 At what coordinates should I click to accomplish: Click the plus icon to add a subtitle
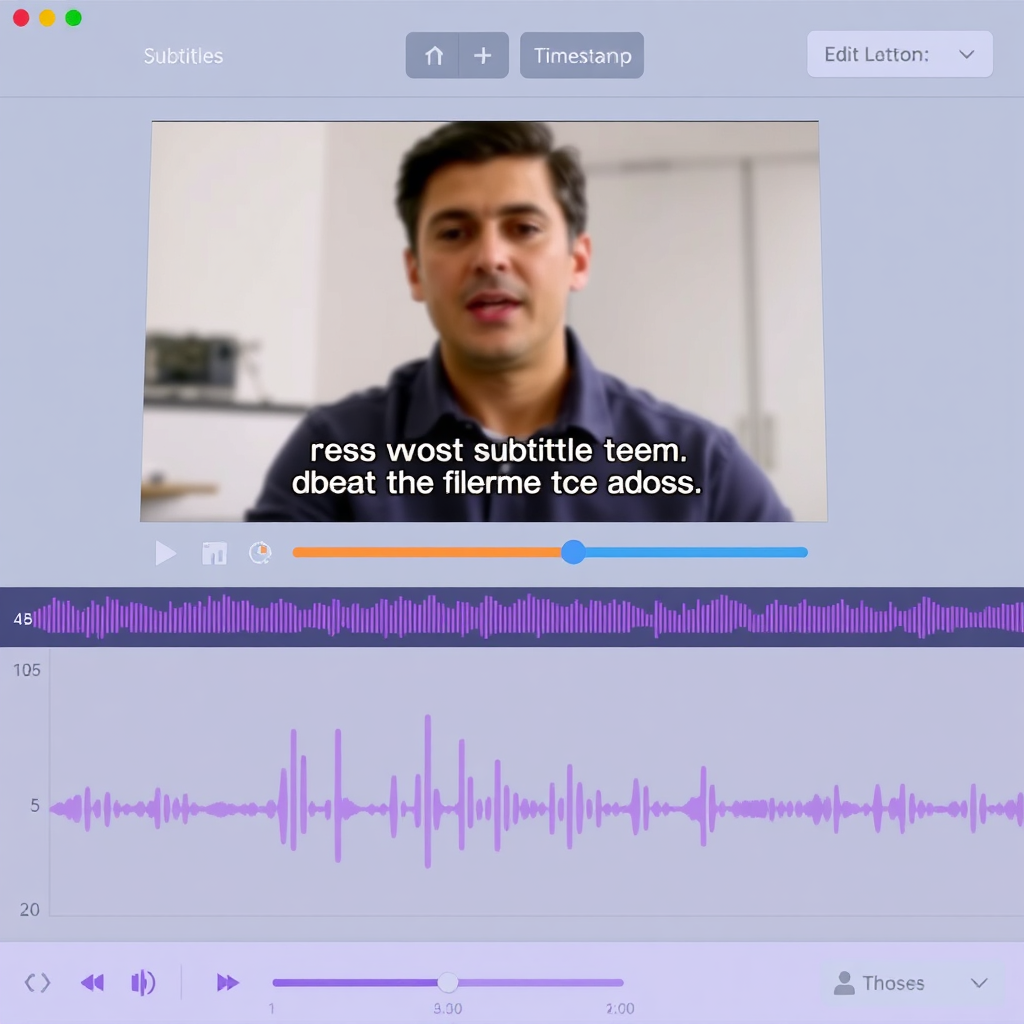483,55
